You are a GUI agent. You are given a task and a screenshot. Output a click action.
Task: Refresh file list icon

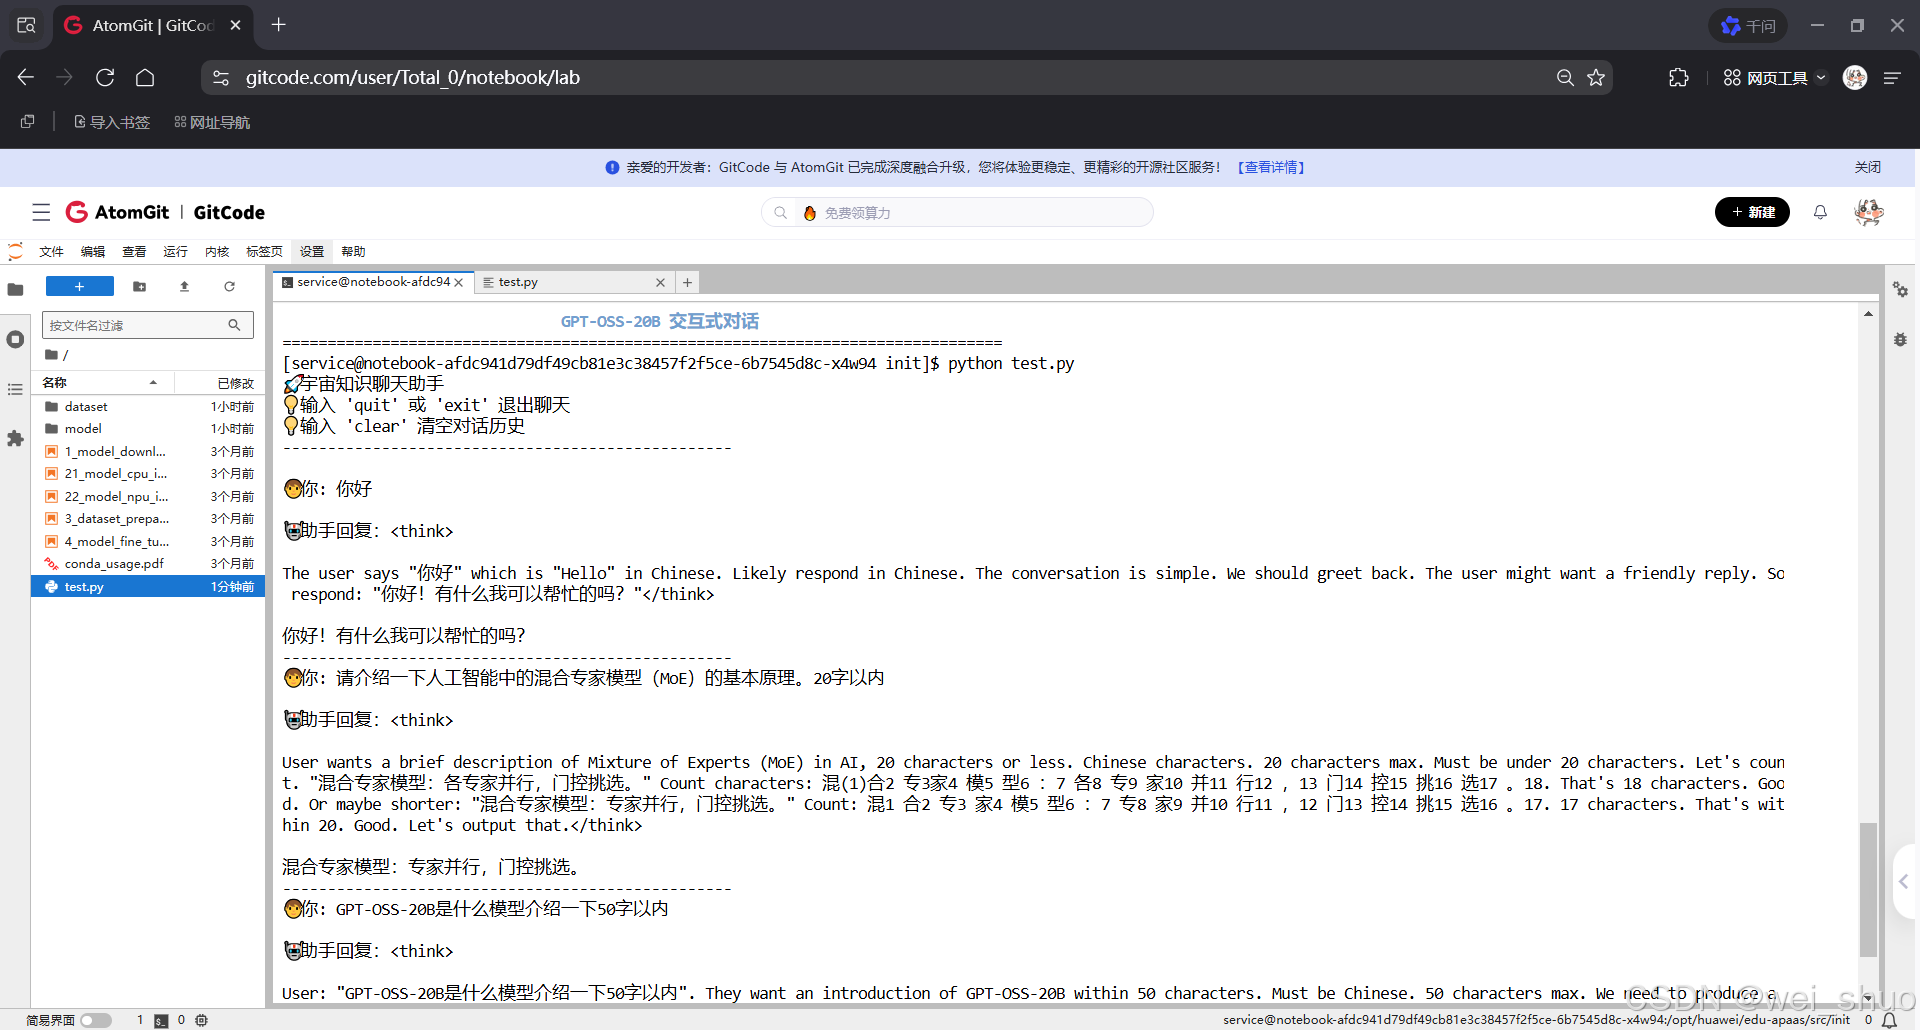[x=229, y=287]
